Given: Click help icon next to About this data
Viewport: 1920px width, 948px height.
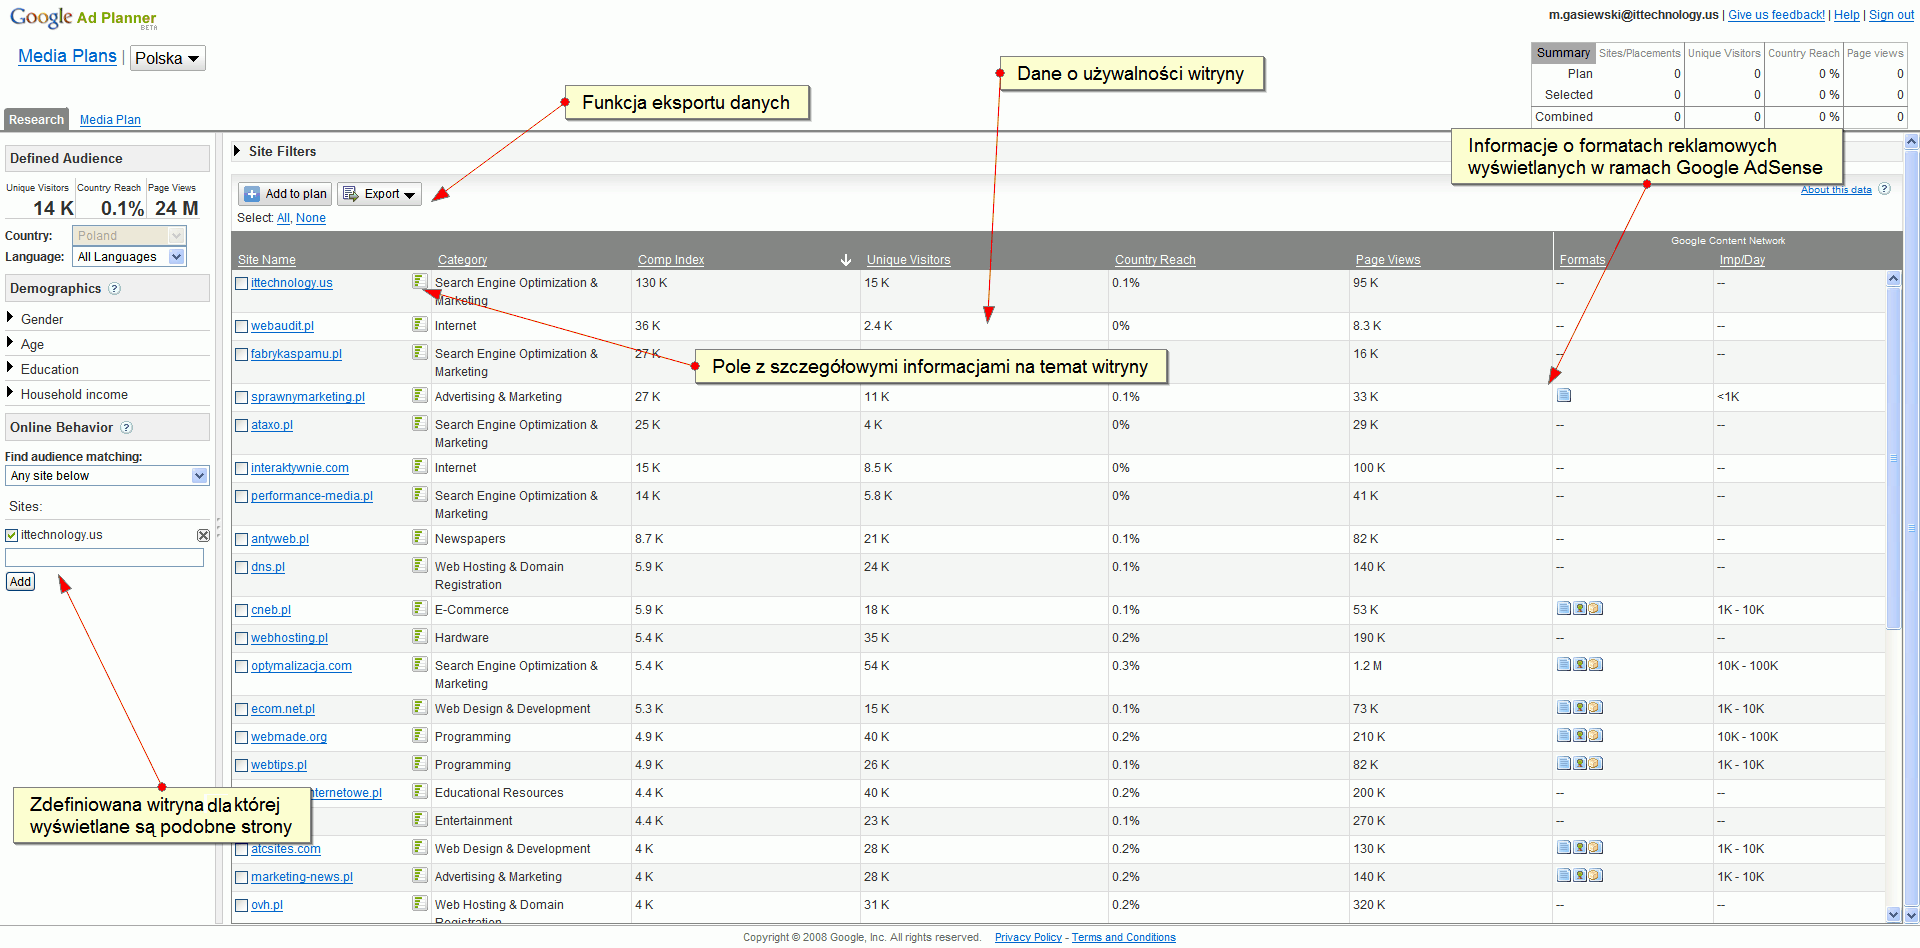Looking at the screenshot, I should [x=1884, y=188].
